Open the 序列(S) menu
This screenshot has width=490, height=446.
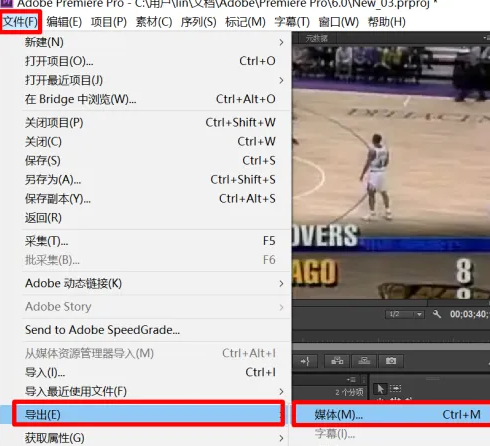pos(199,22)
